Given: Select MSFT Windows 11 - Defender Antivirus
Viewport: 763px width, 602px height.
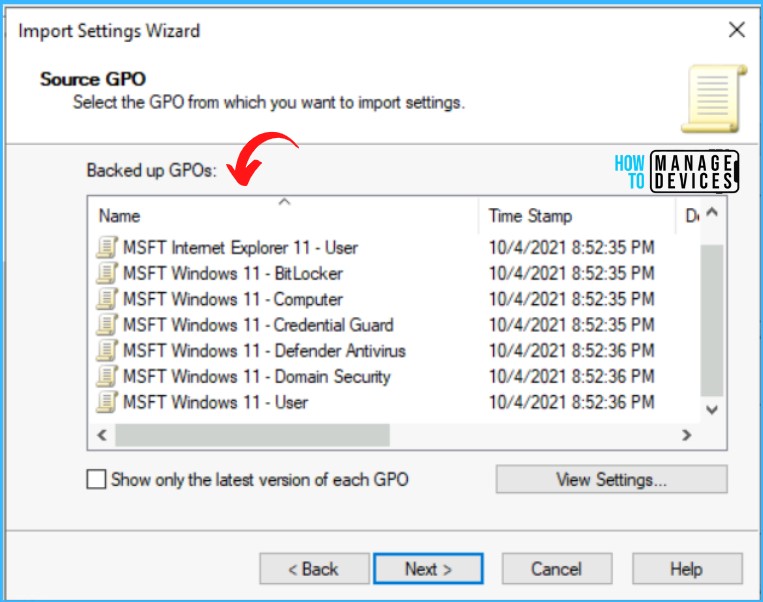Looking at the screenshot, I should click(x=264, y=351).
